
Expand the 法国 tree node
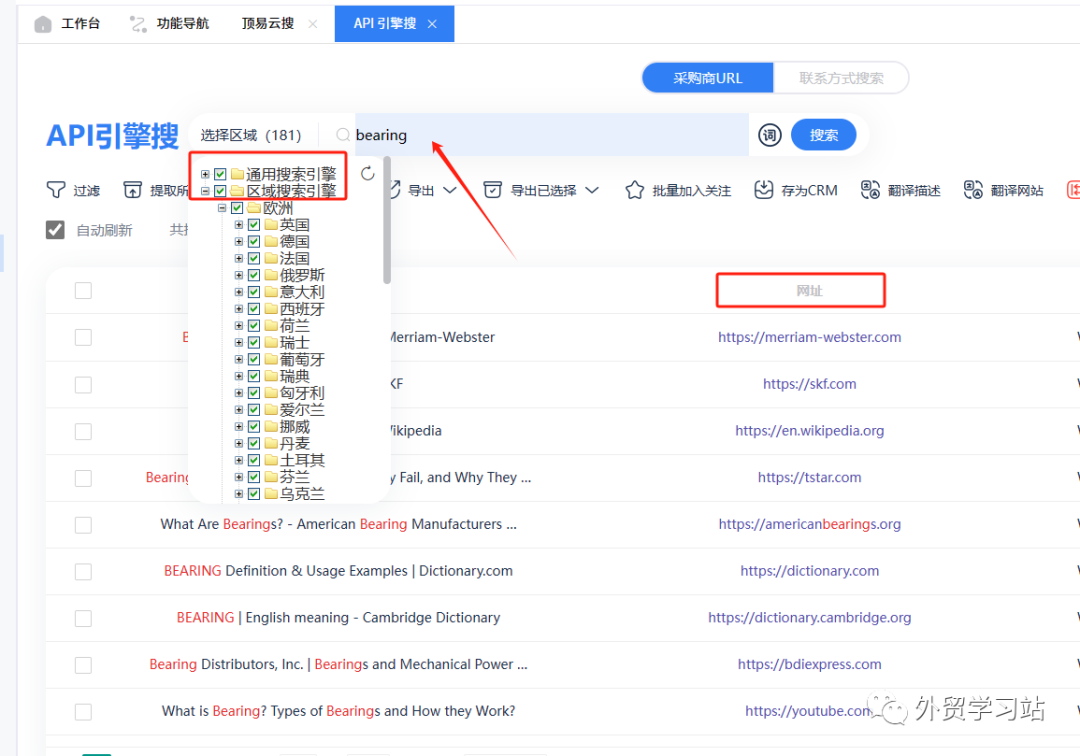pos(238,258)
